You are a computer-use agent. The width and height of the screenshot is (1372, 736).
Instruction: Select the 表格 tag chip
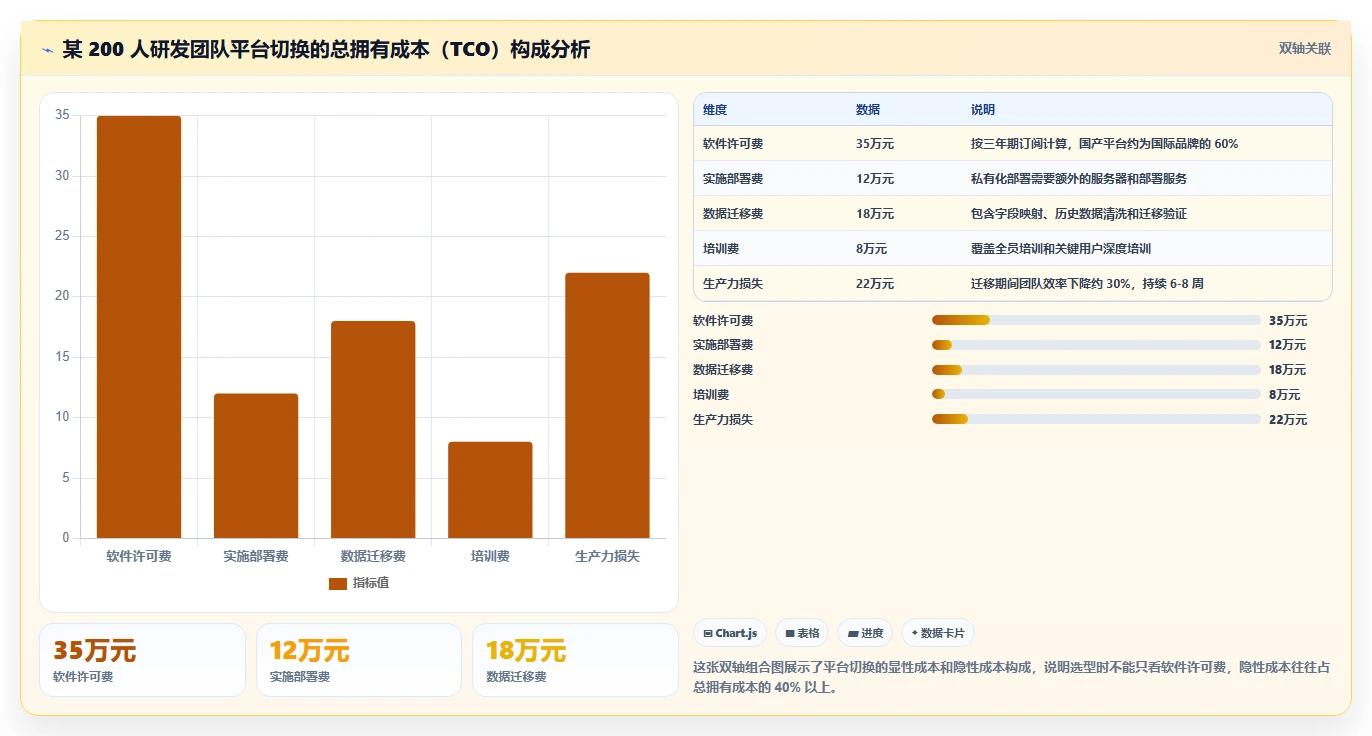[802, 633]
